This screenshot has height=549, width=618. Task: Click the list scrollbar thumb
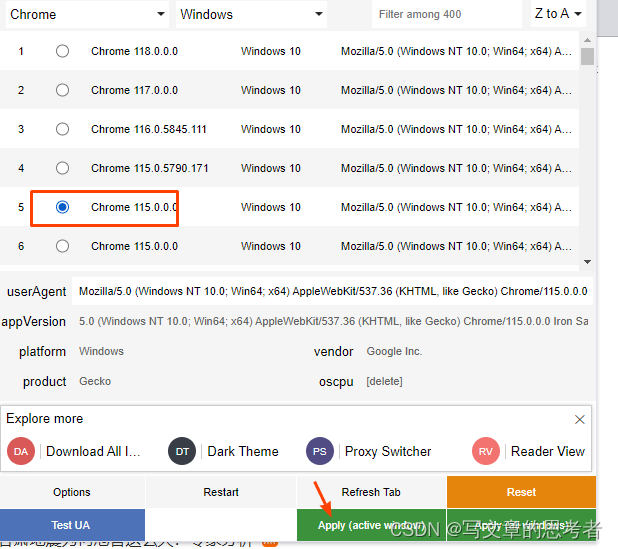[x=587, y=56]
